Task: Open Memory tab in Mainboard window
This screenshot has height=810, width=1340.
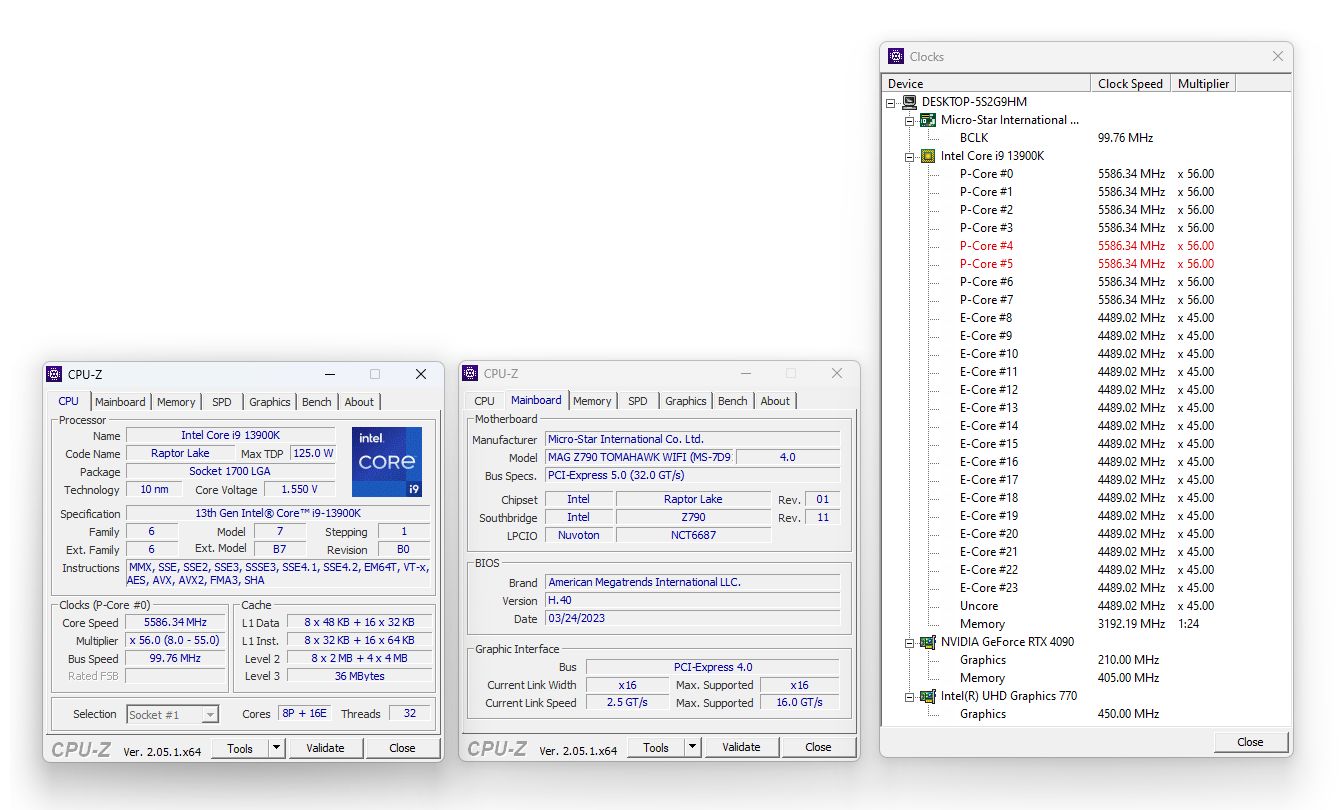Action: [592, 401]
